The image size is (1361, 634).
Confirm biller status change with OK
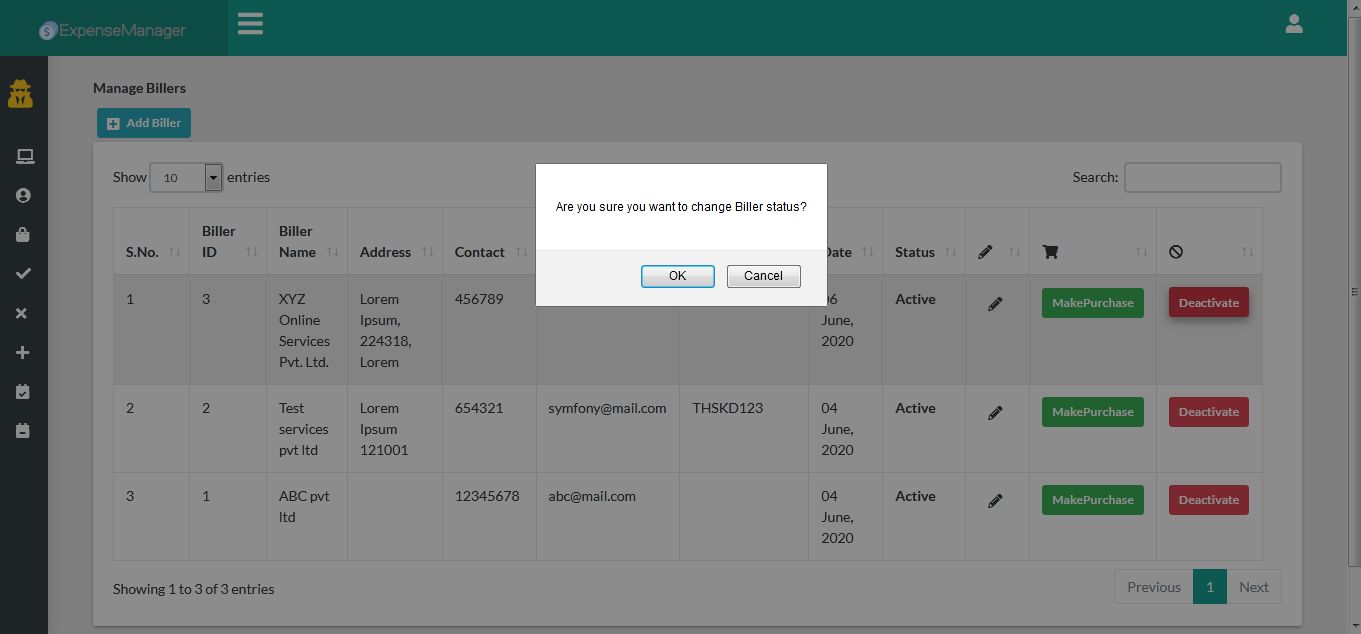tap(677, 276)
